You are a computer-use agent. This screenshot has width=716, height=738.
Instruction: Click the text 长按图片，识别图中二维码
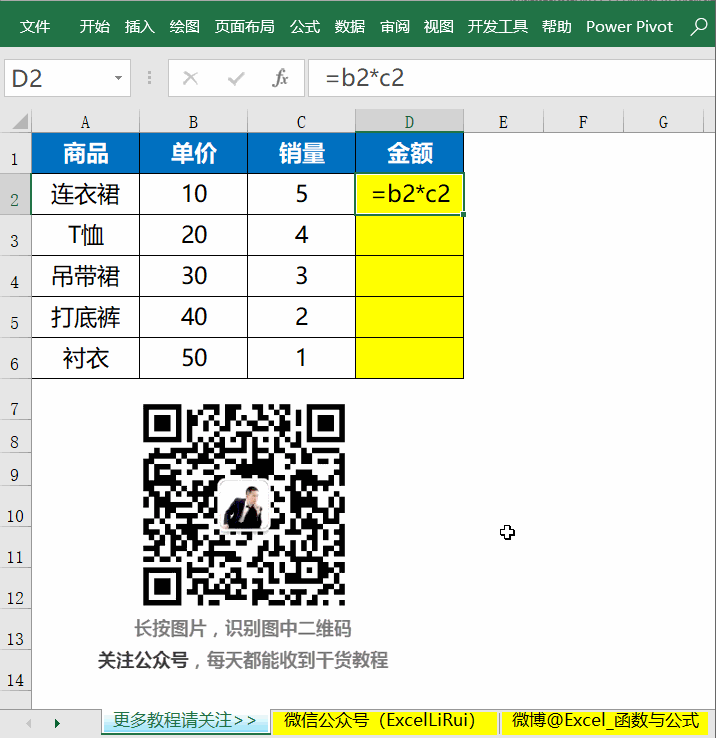[243, 629]
